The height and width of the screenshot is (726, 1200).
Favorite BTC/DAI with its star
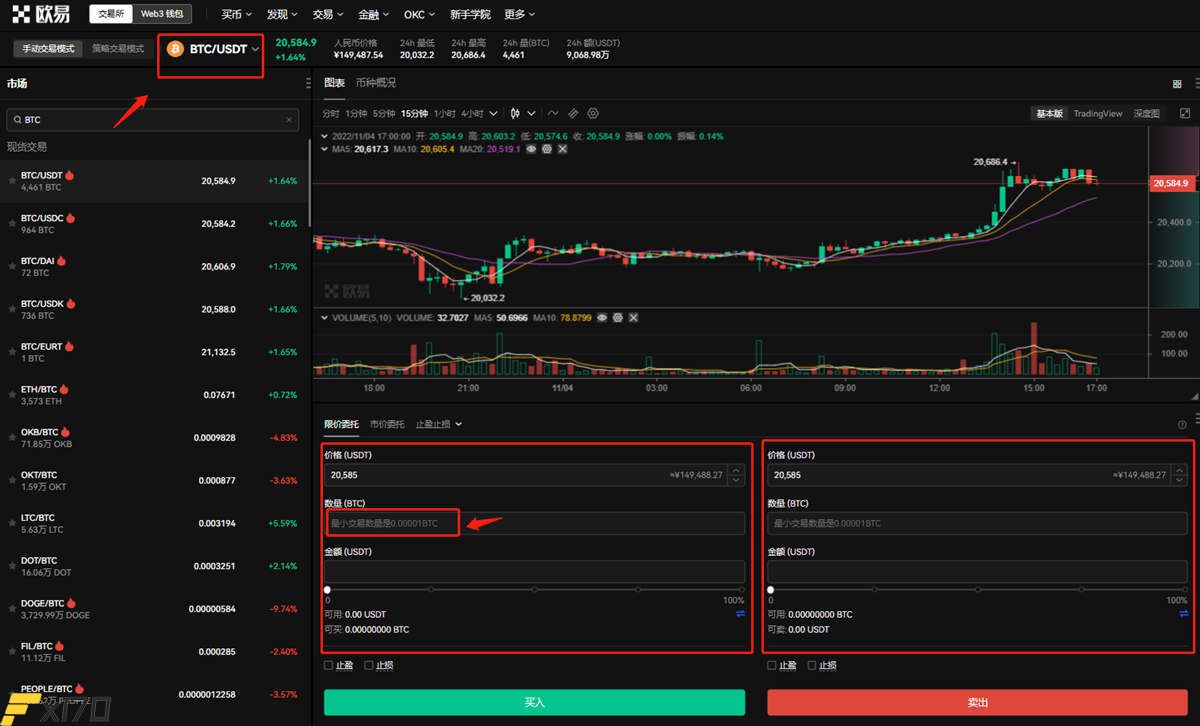12,267
